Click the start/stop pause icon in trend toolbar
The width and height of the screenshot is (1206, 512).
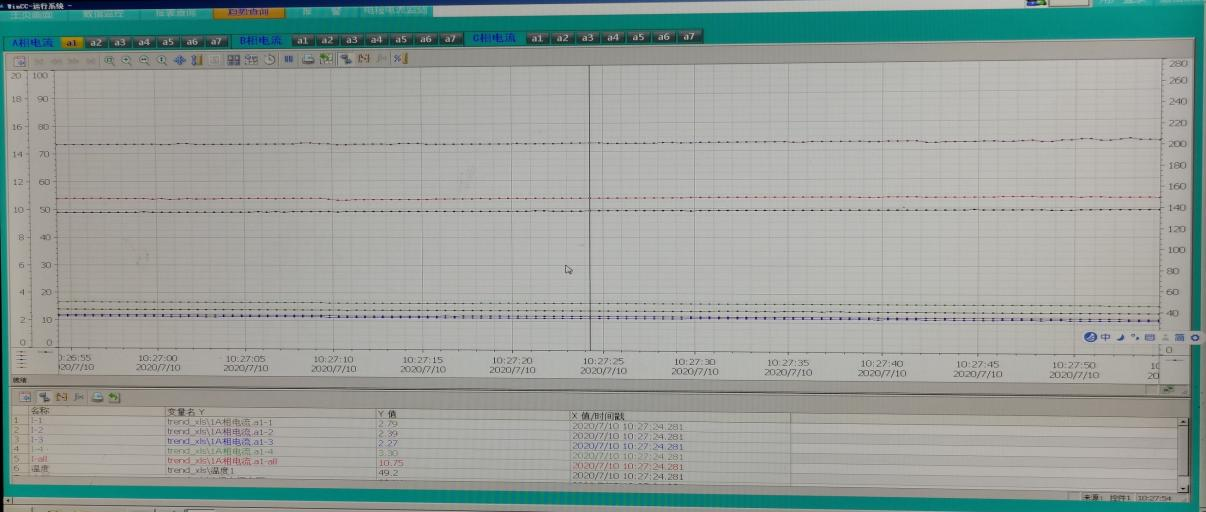coord(288,60)
